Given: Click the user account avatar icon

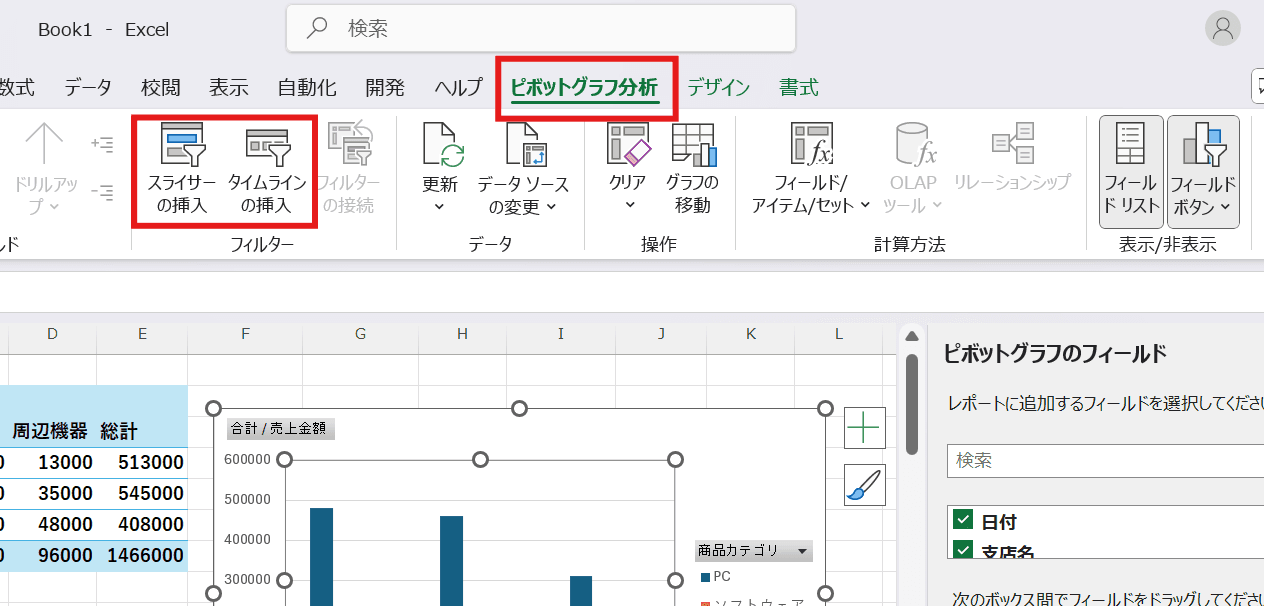Looking at the screenshot, I should coord(1222,29).
